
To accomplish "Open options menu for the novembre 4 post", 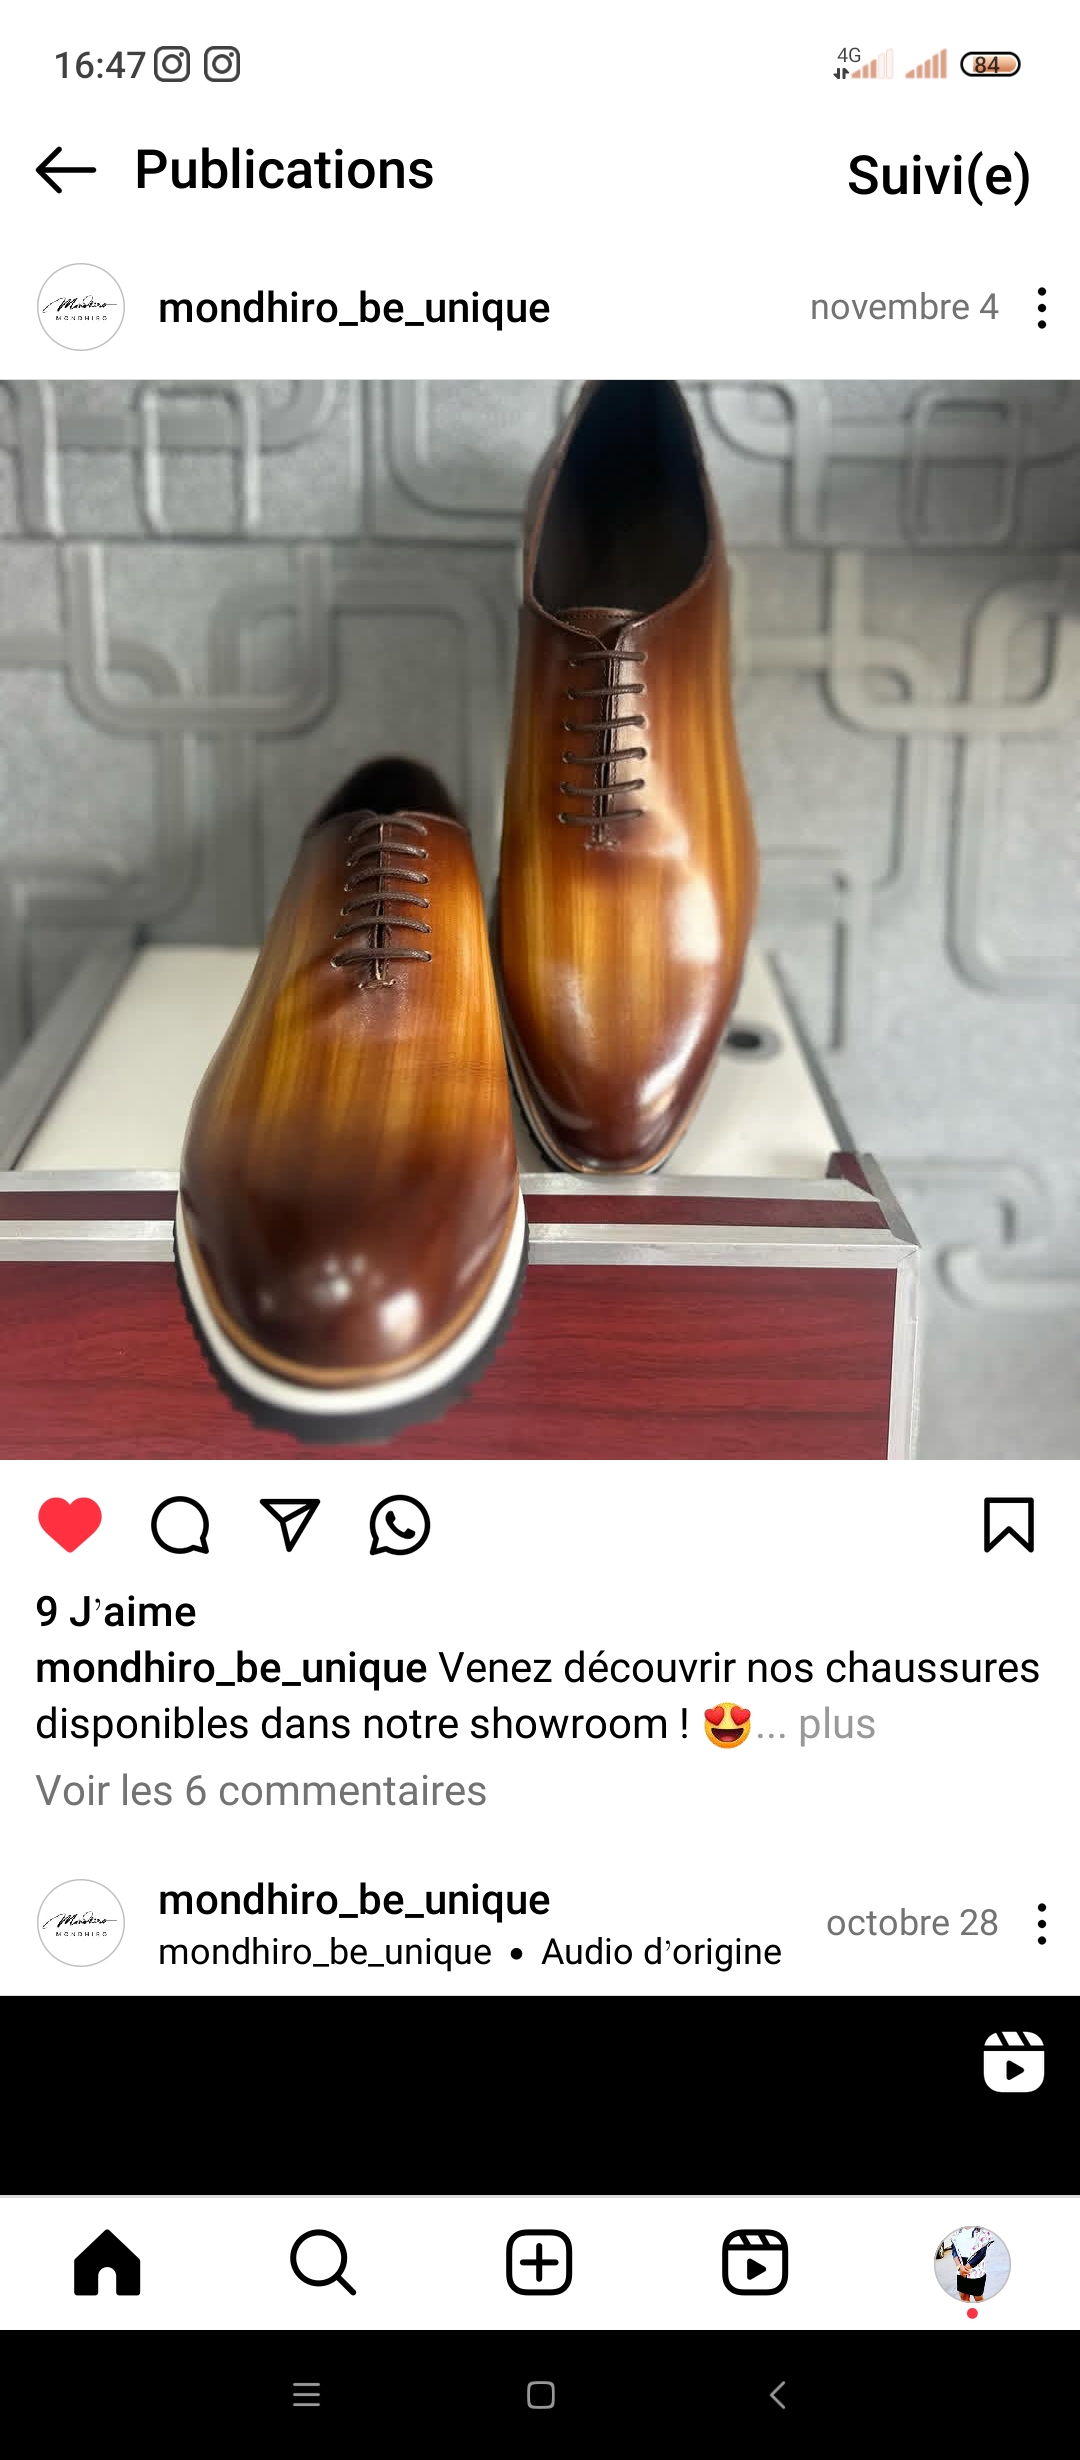I will [1042, 308].
